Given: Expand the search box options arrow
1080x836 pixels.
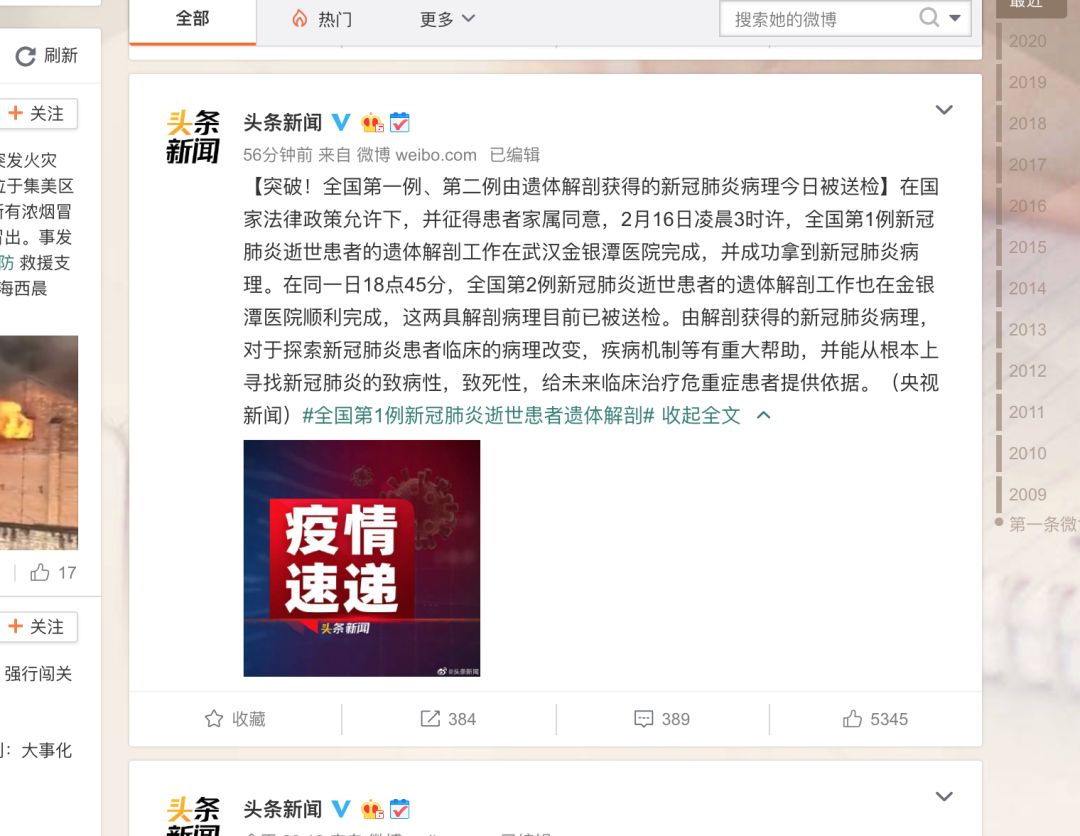Looking at the screenshot, I should tap(955, 18).
